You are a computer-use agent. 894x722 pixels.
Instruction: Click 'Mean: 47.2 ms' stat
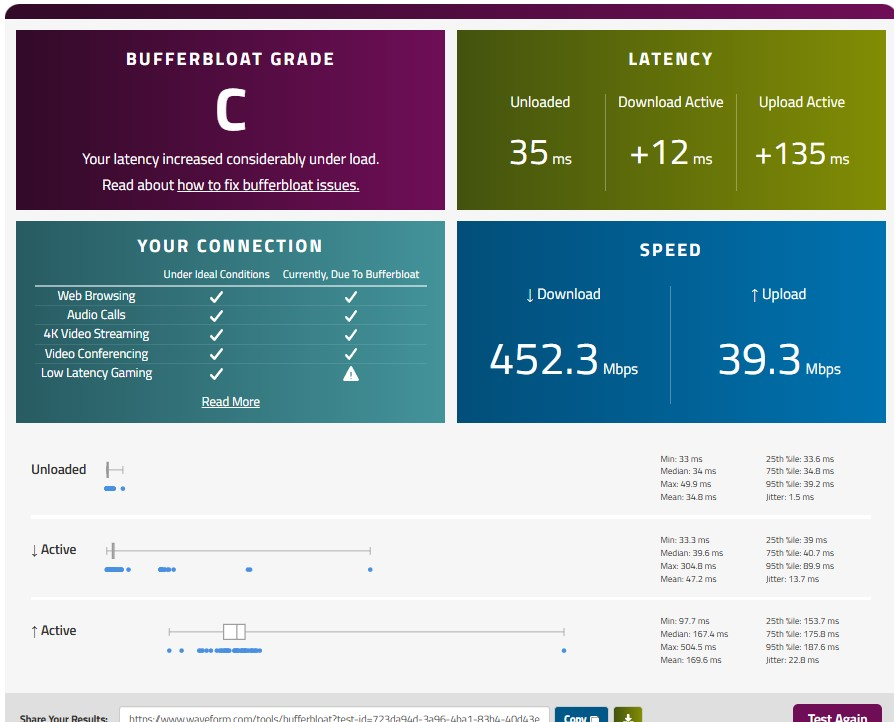688,579
